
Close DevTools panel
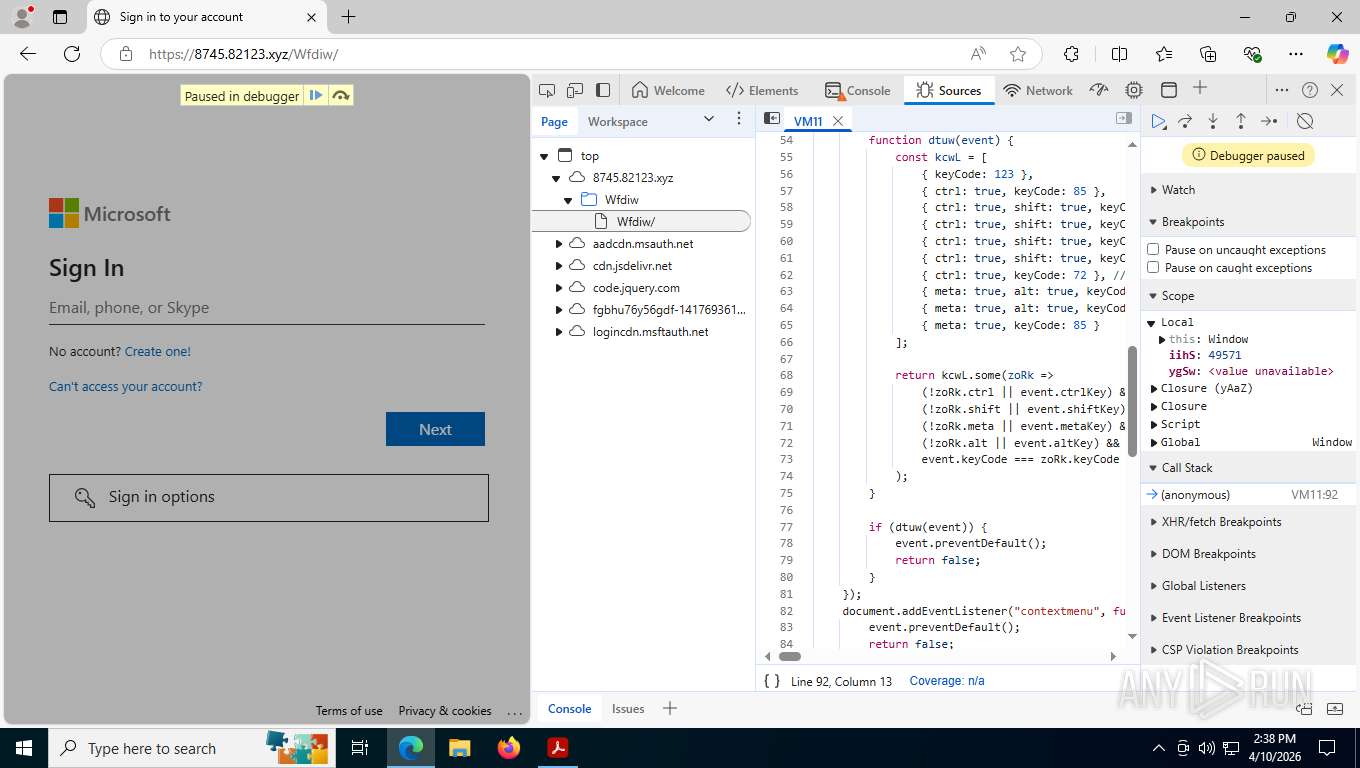click(x=1338, y=90)
